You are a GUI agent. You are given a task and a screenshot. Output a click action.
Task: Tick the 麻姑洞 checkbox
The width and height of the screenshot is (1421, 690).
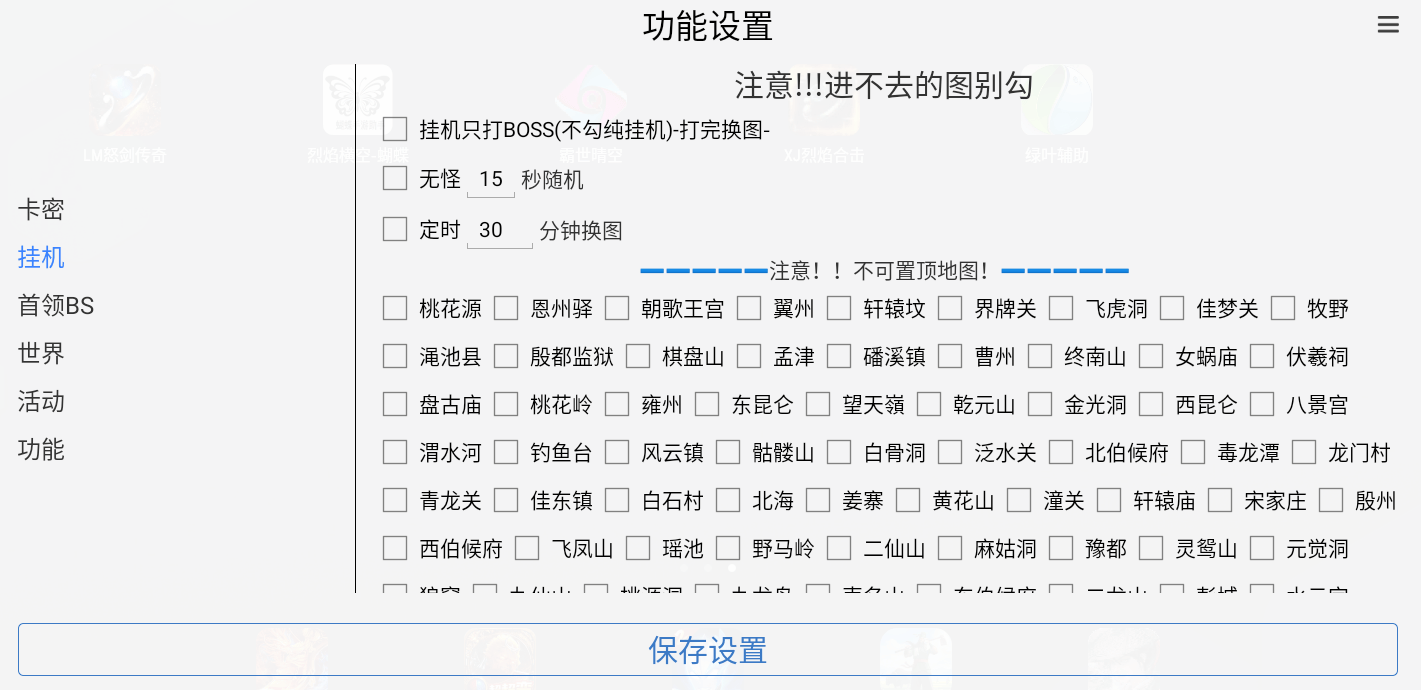[950, 548]
